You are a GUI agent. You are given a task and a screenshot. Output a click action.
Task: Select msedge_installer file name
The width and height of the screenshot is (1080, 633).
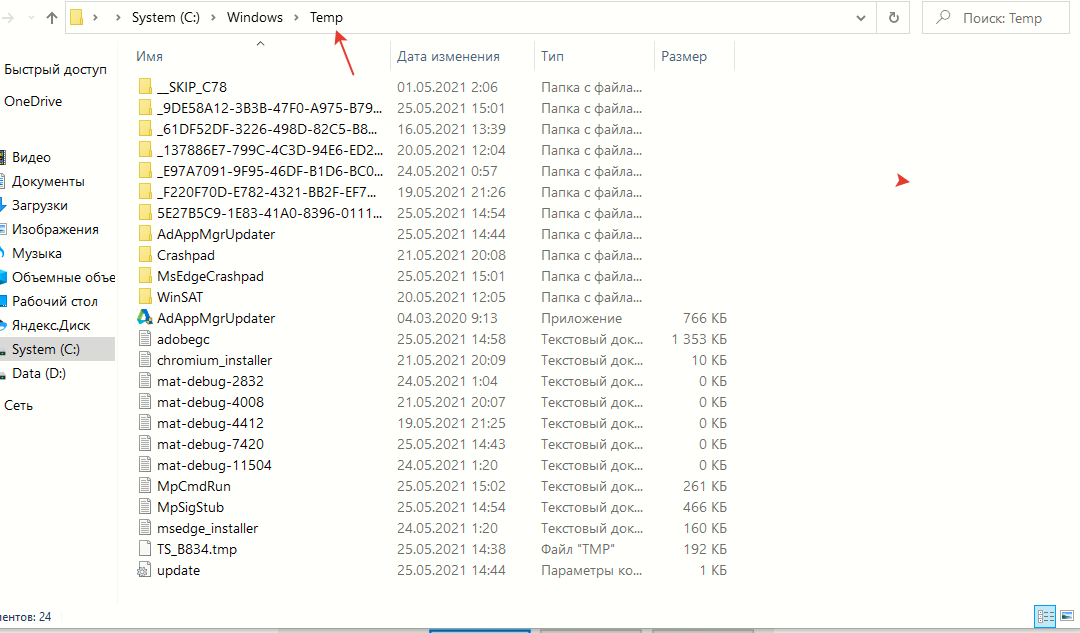pos(207,528)
